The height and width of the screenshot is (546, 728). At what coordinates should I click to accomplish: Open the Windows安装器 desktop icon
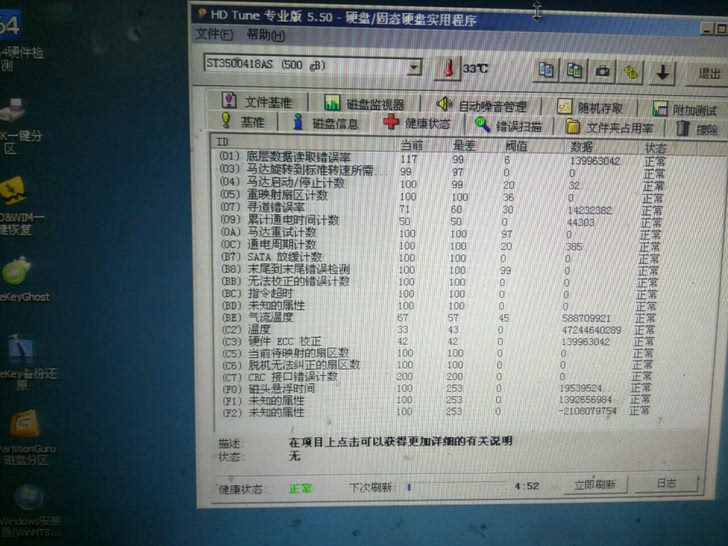point(29,511)
